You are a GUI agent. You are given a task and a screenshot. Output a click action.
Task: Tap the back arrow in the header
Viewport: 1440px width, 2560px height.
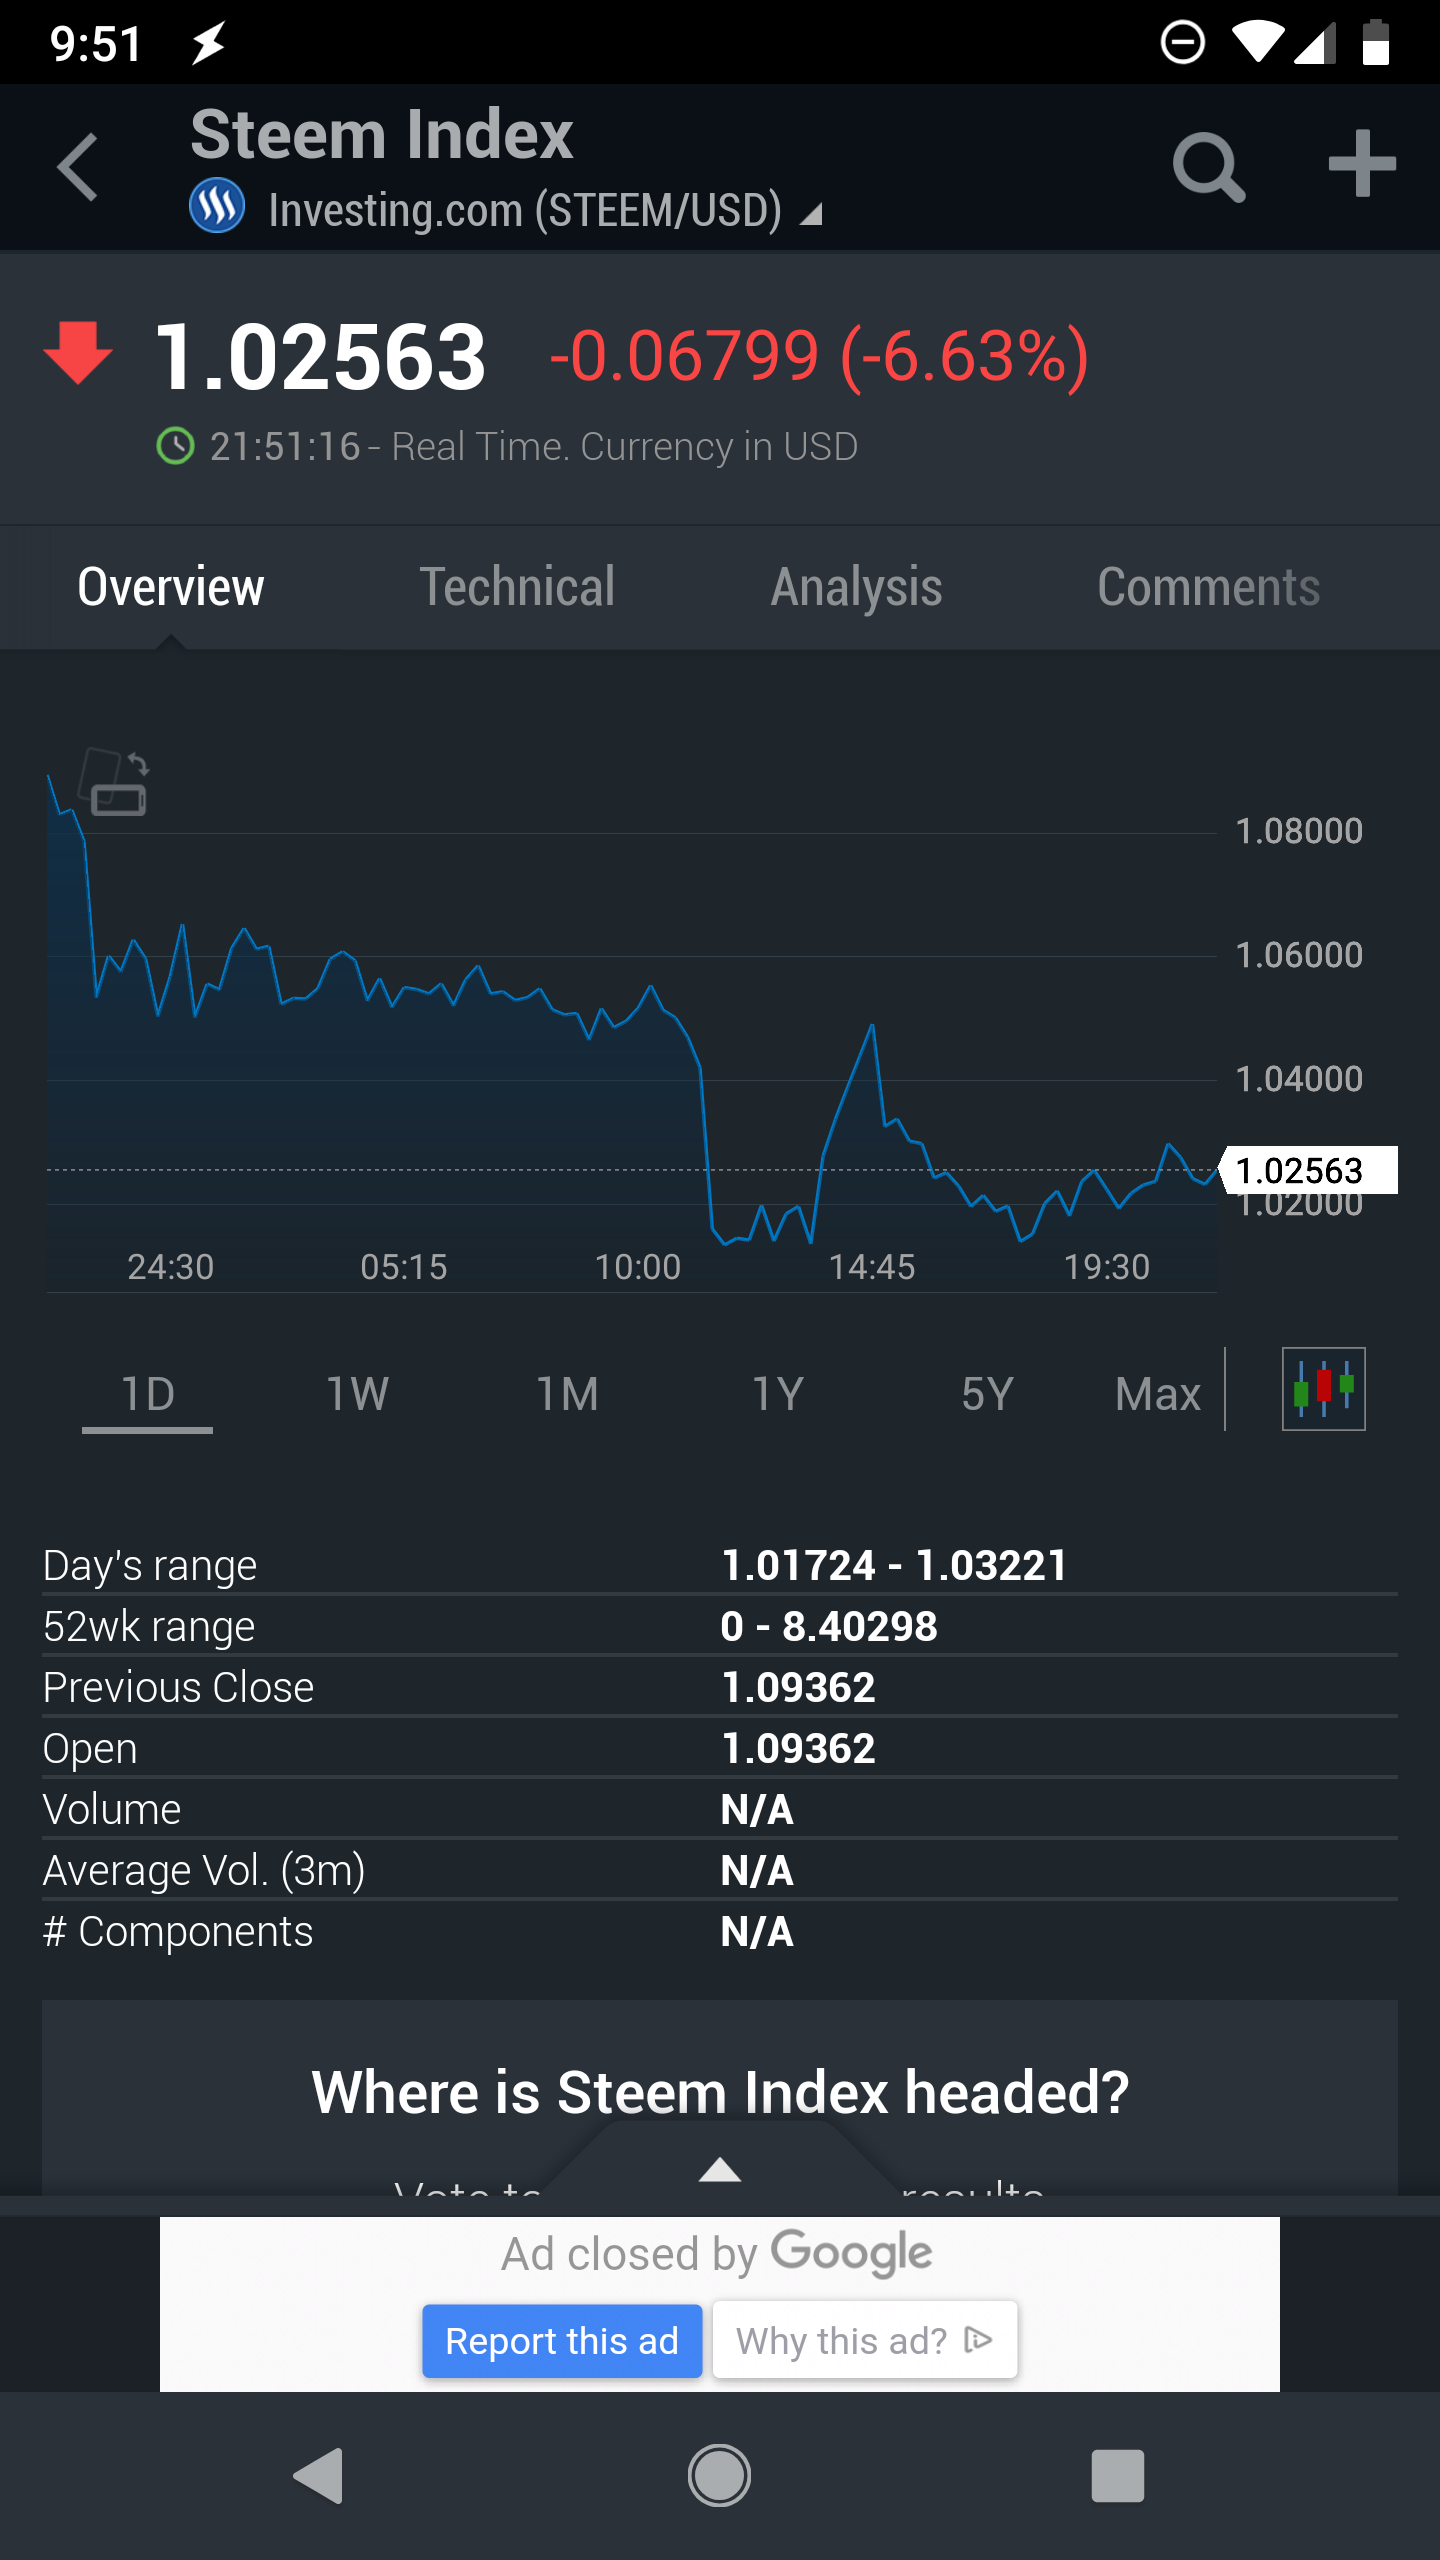point(78,167)
